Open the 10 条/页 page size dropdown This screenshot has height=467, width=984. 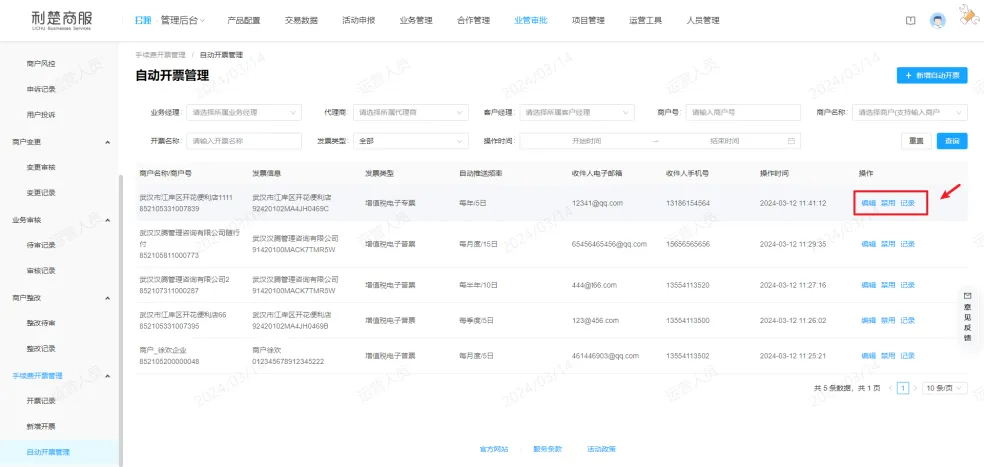click(944, 389)
